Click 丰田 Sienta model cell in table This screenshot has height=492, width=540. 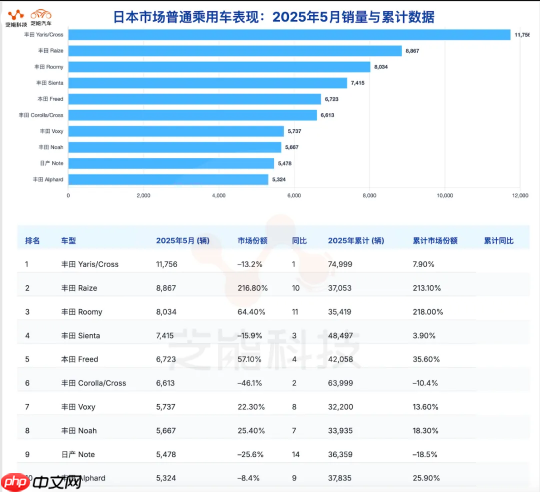(x=81, y=336)
